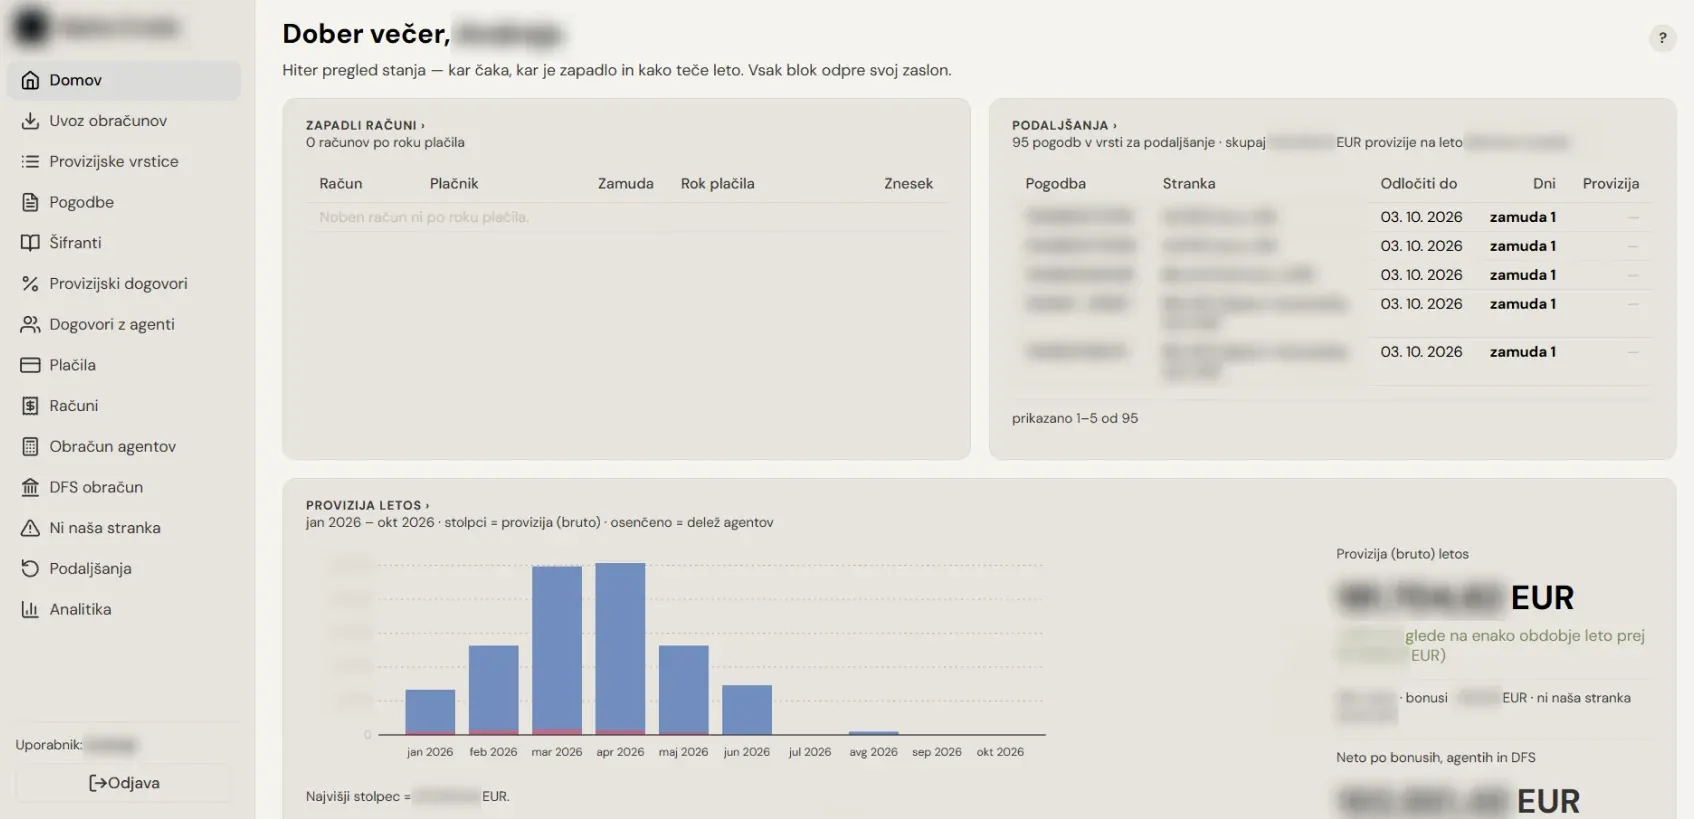Click 'Noben račun ni po roku plačila.' row
Viewport: 1694px width, 819px height.
coord(627,217)
